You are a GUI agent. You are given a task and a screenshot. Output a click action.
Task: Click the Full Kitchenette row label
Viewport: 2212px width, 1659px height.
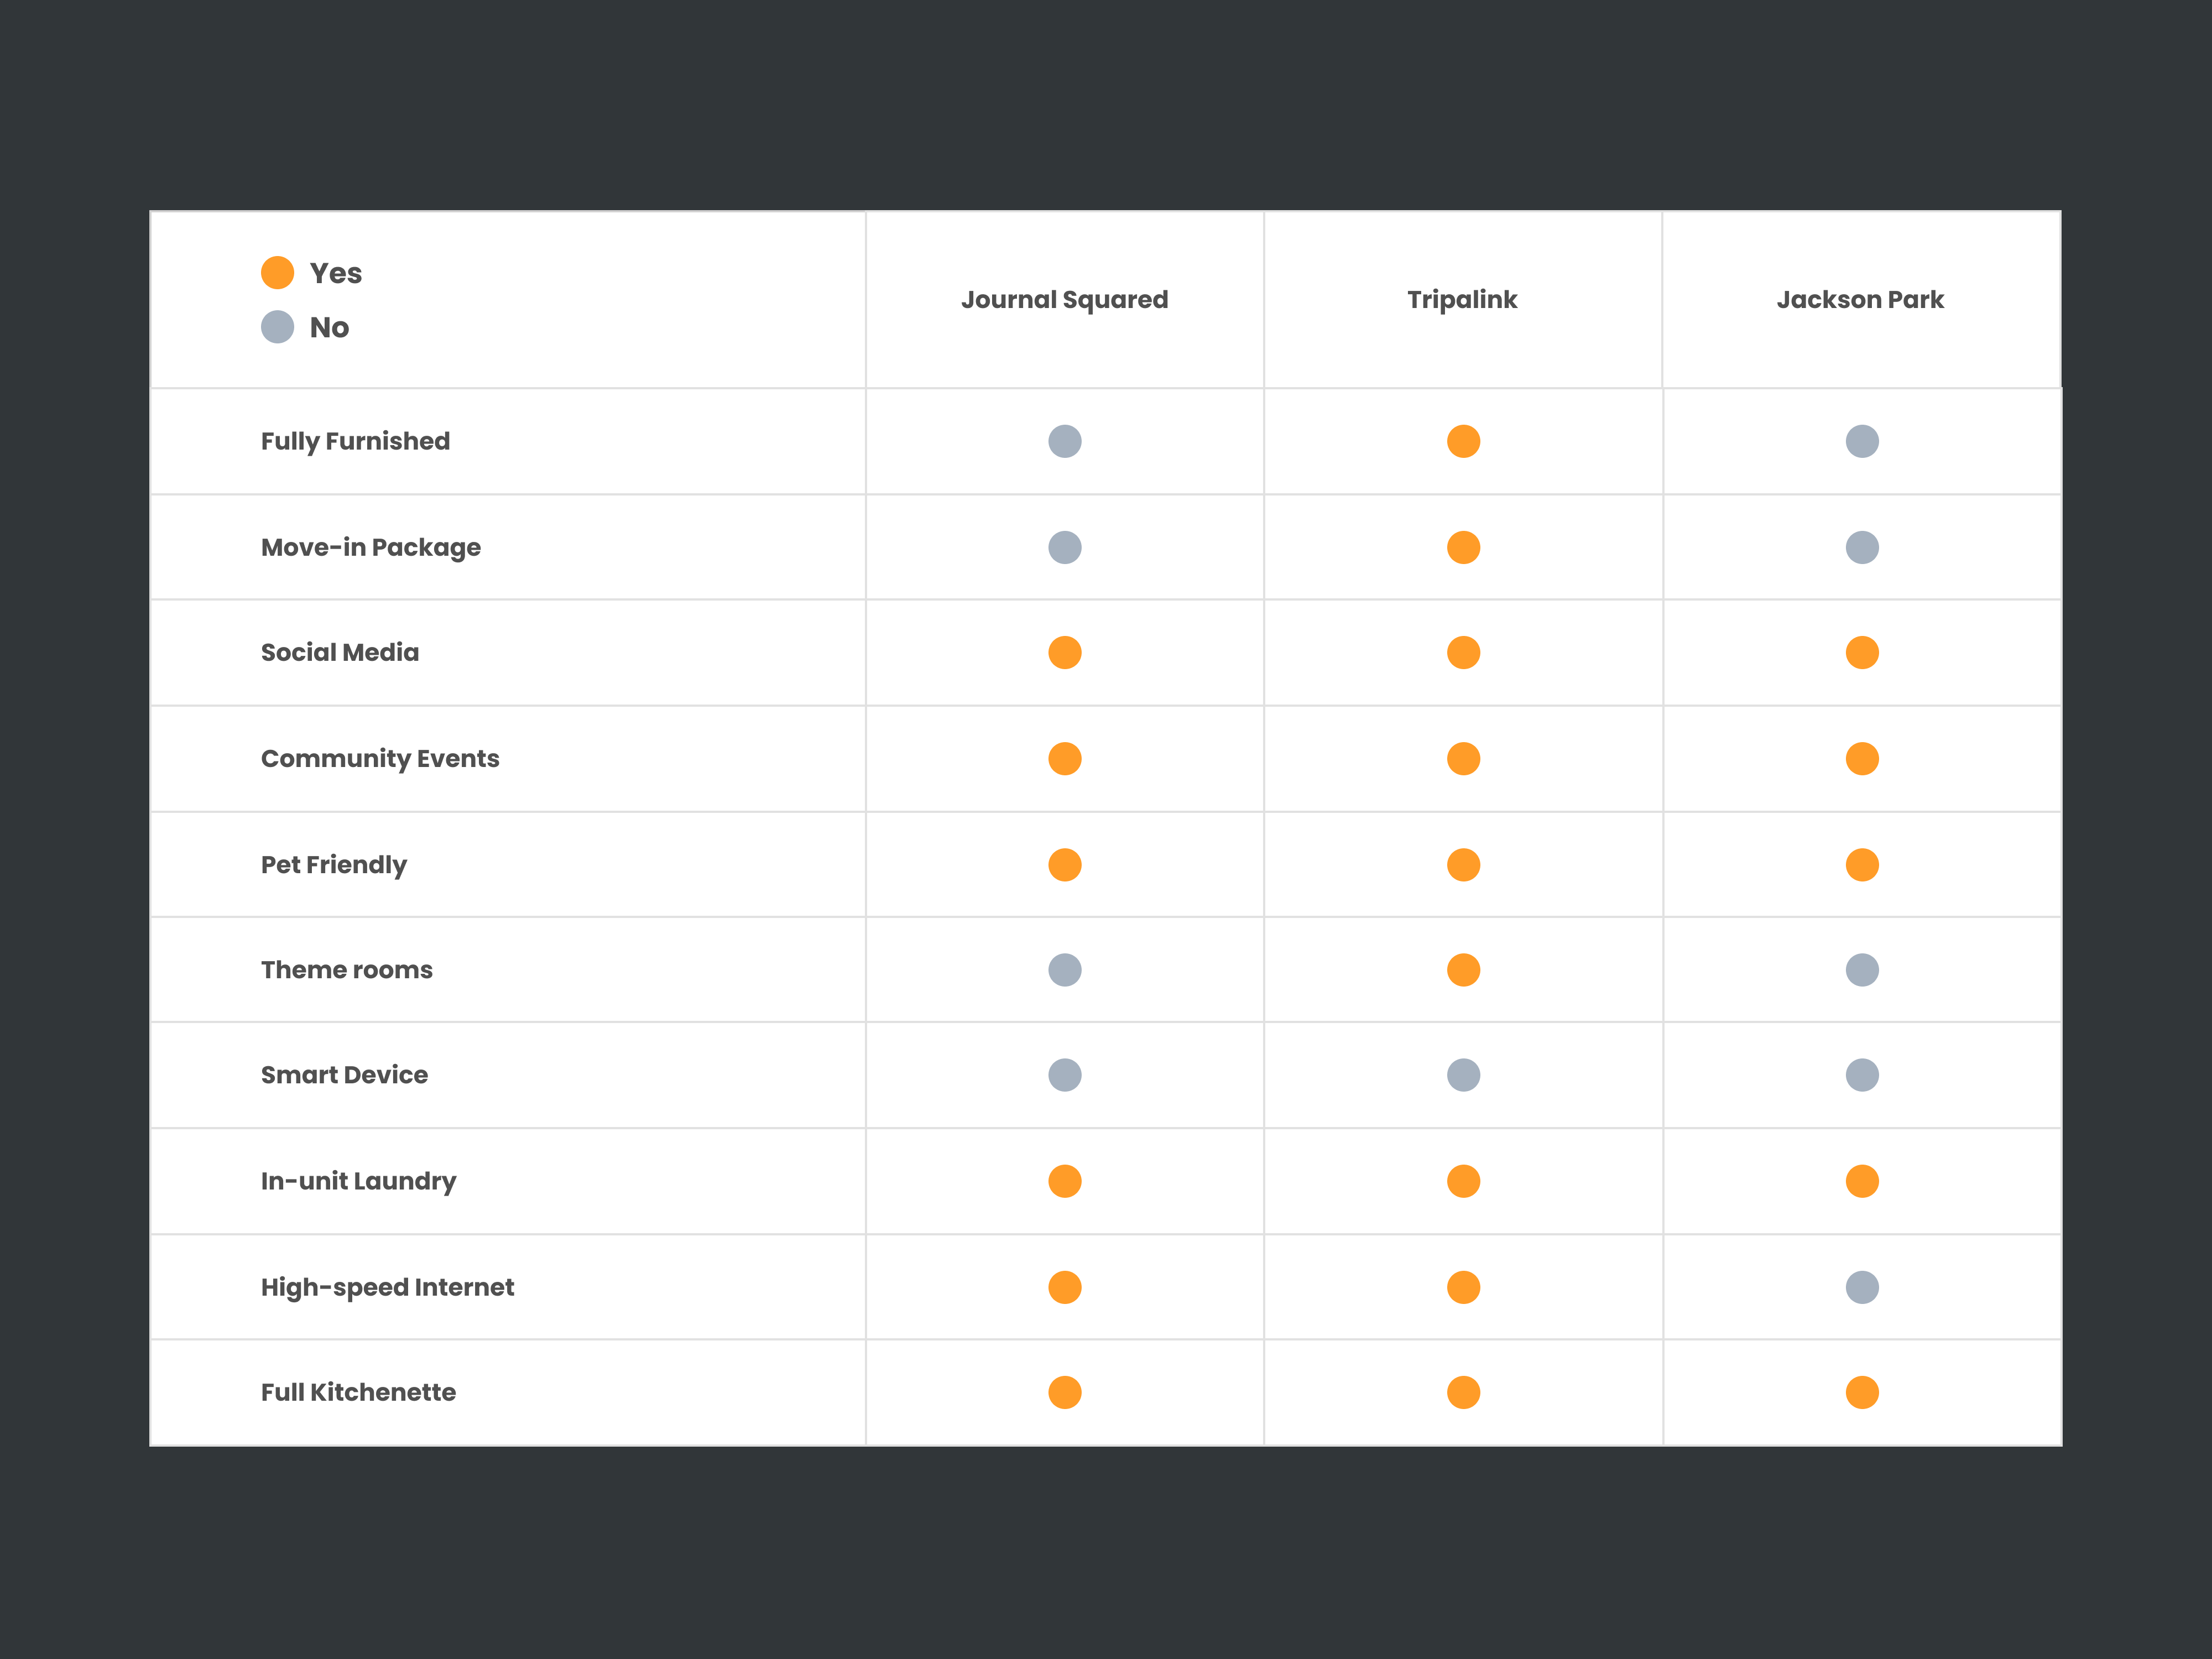358,1392
